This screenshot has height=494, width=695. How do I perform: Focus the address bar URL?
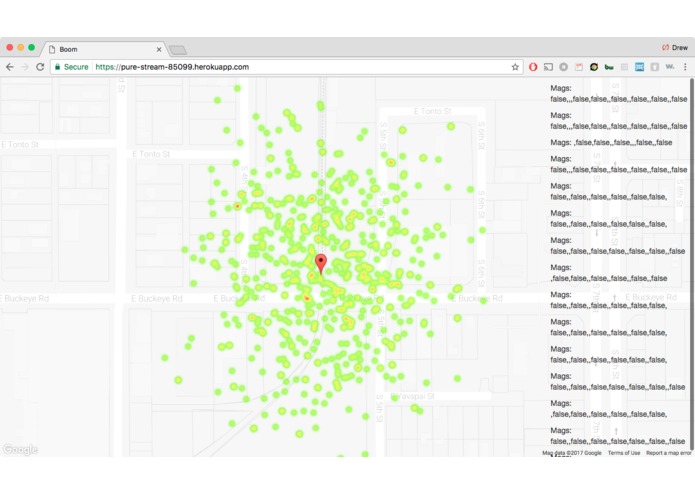(172, 67)
